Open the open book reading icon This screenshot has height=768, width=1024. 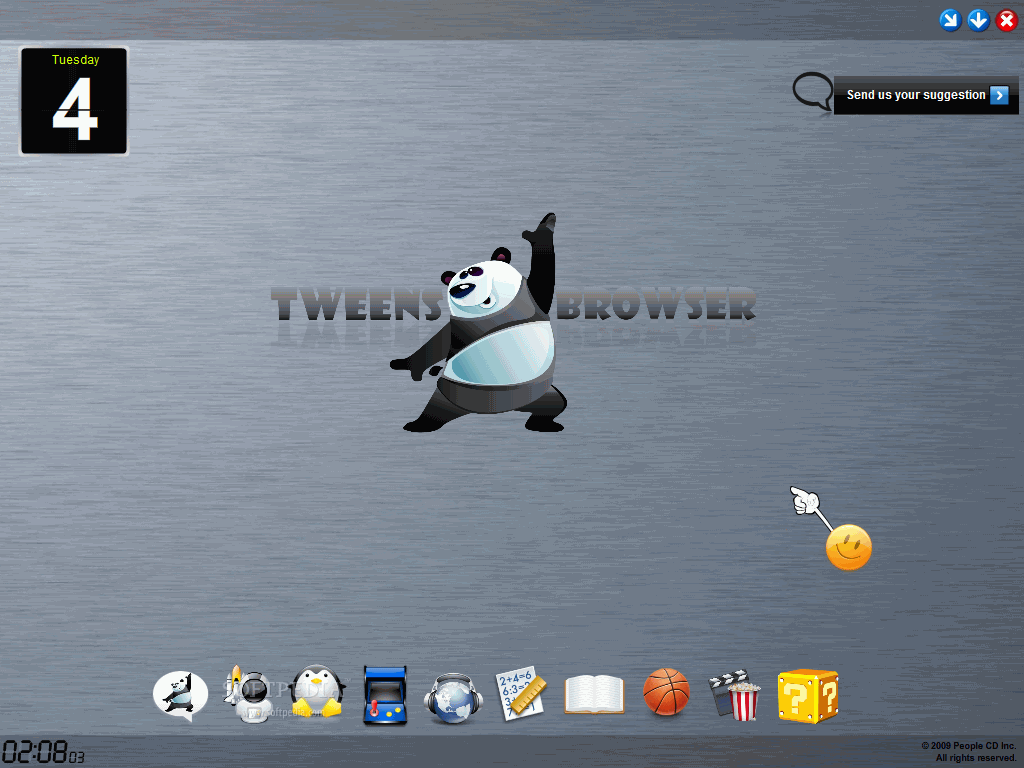tap(594, 695)
